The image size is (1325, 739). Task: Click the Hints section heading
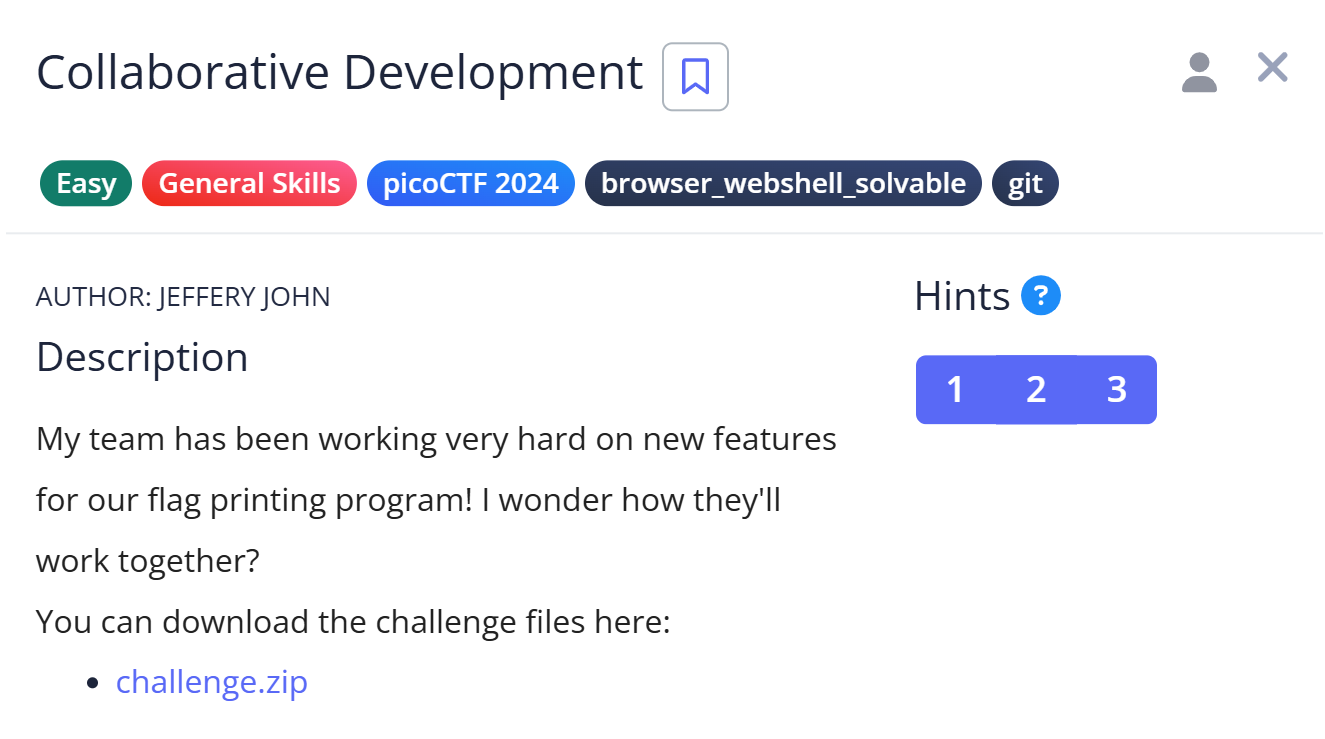pos(962,297)
